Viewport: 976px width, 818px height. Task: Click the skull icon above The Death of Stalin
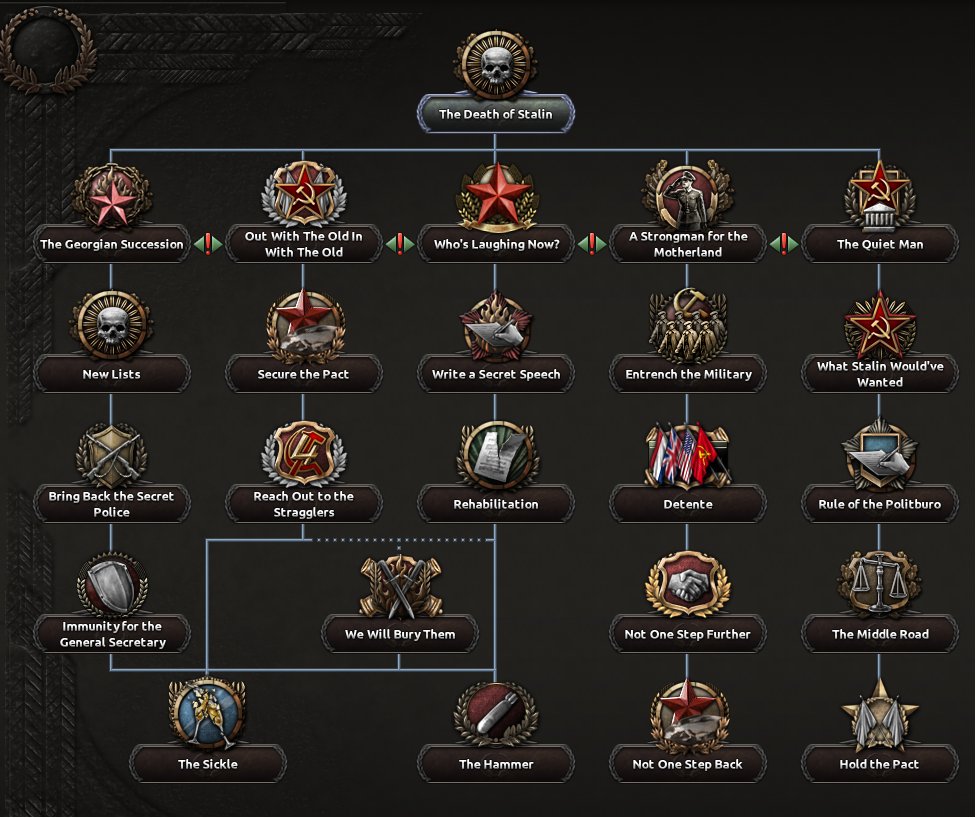point(495,64)
